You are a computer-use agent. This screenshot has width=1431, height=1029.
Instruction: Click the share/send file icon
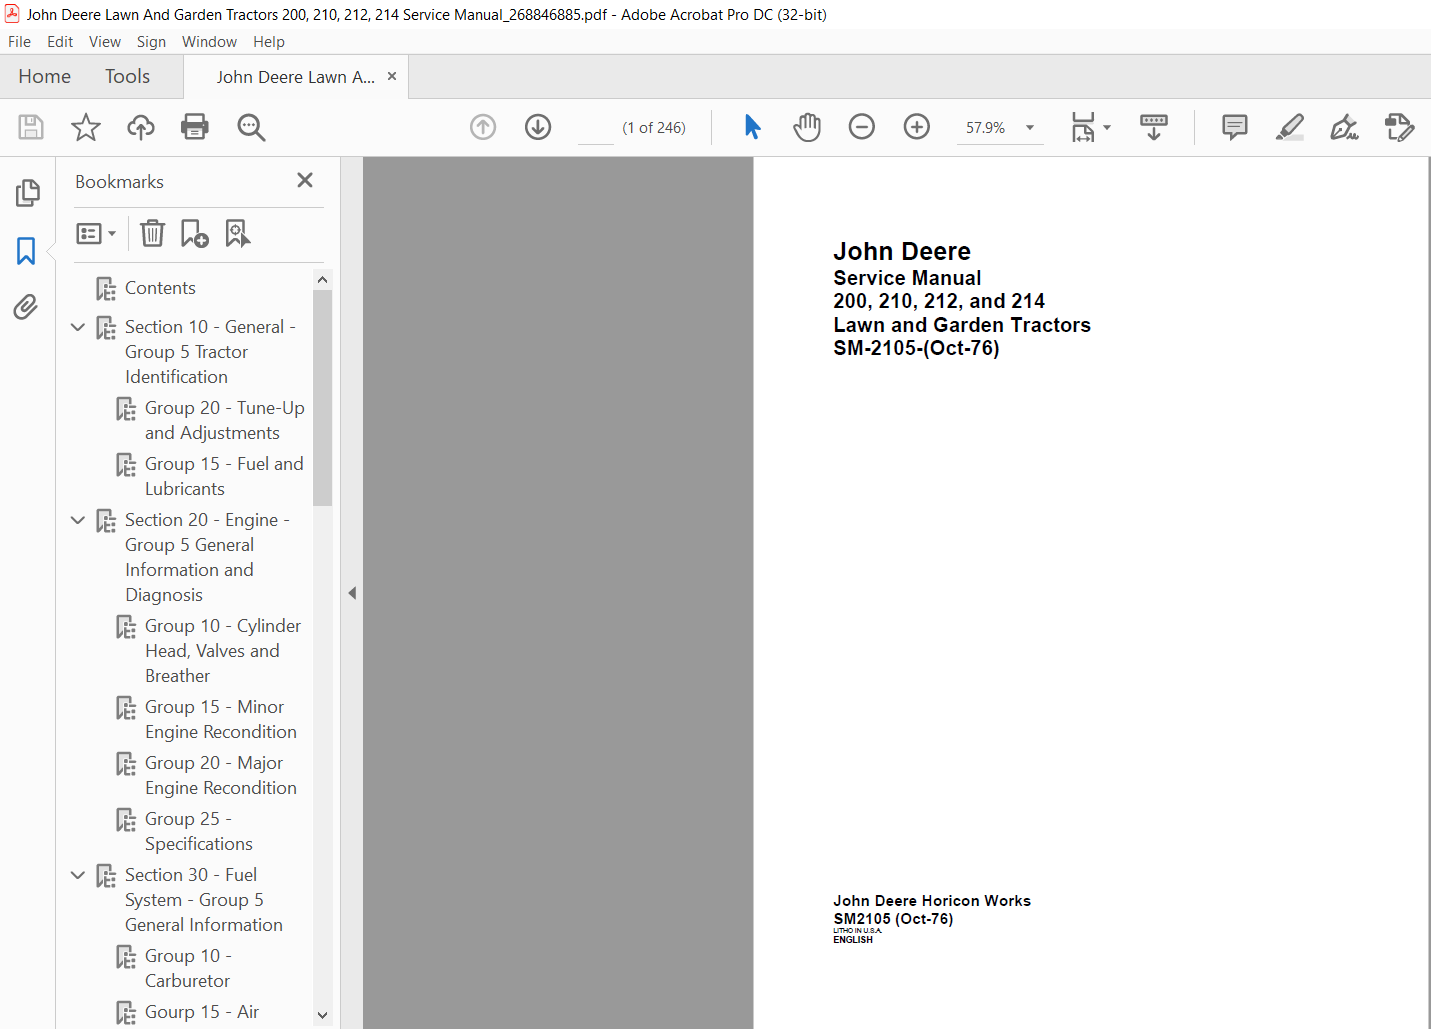(1399, 127)
